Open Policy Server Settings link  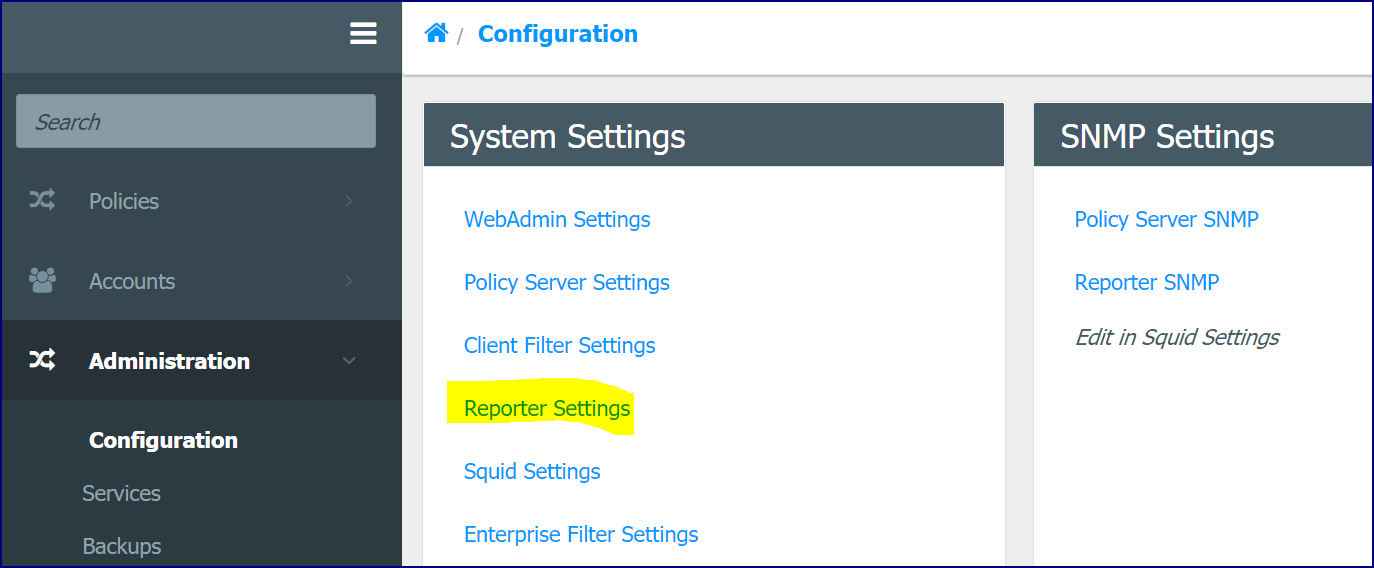tap(567, 282)
